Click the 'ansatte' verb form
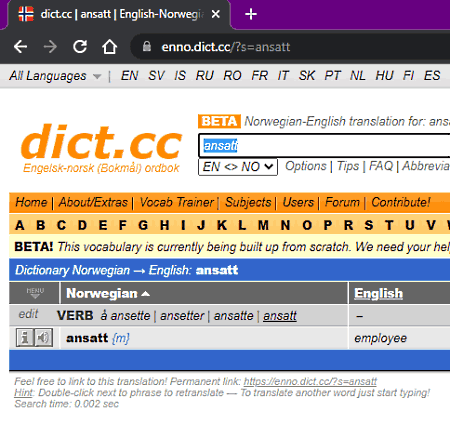The width and height of the screenshot is (450, 435). coord(233,316)
